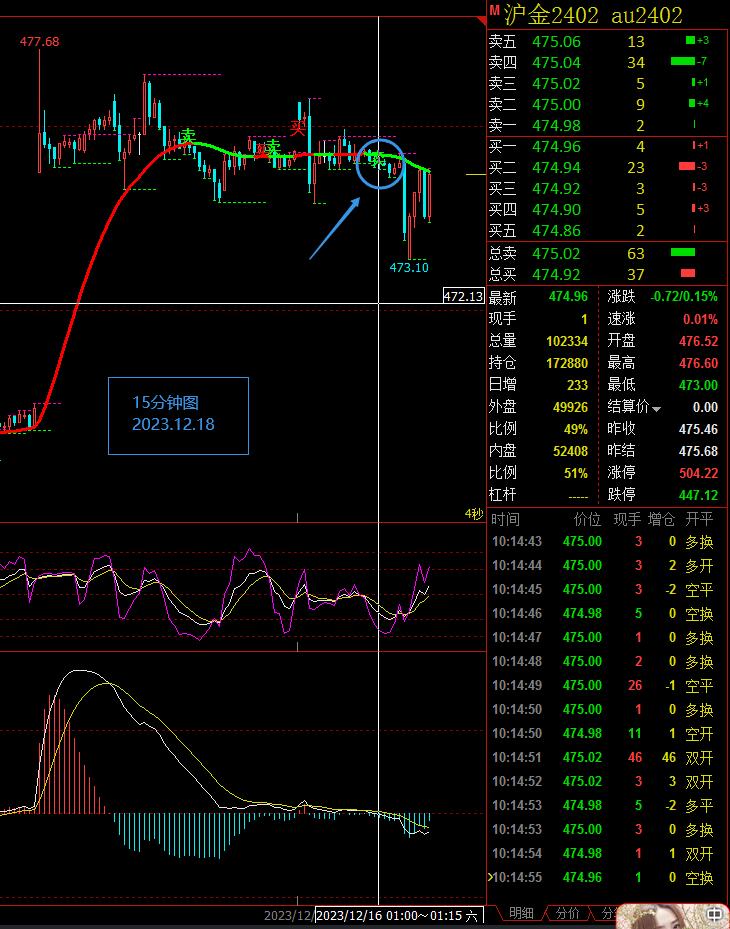Select the 总量 102334 value
The image size is (730, 929).
pos(567,341)
